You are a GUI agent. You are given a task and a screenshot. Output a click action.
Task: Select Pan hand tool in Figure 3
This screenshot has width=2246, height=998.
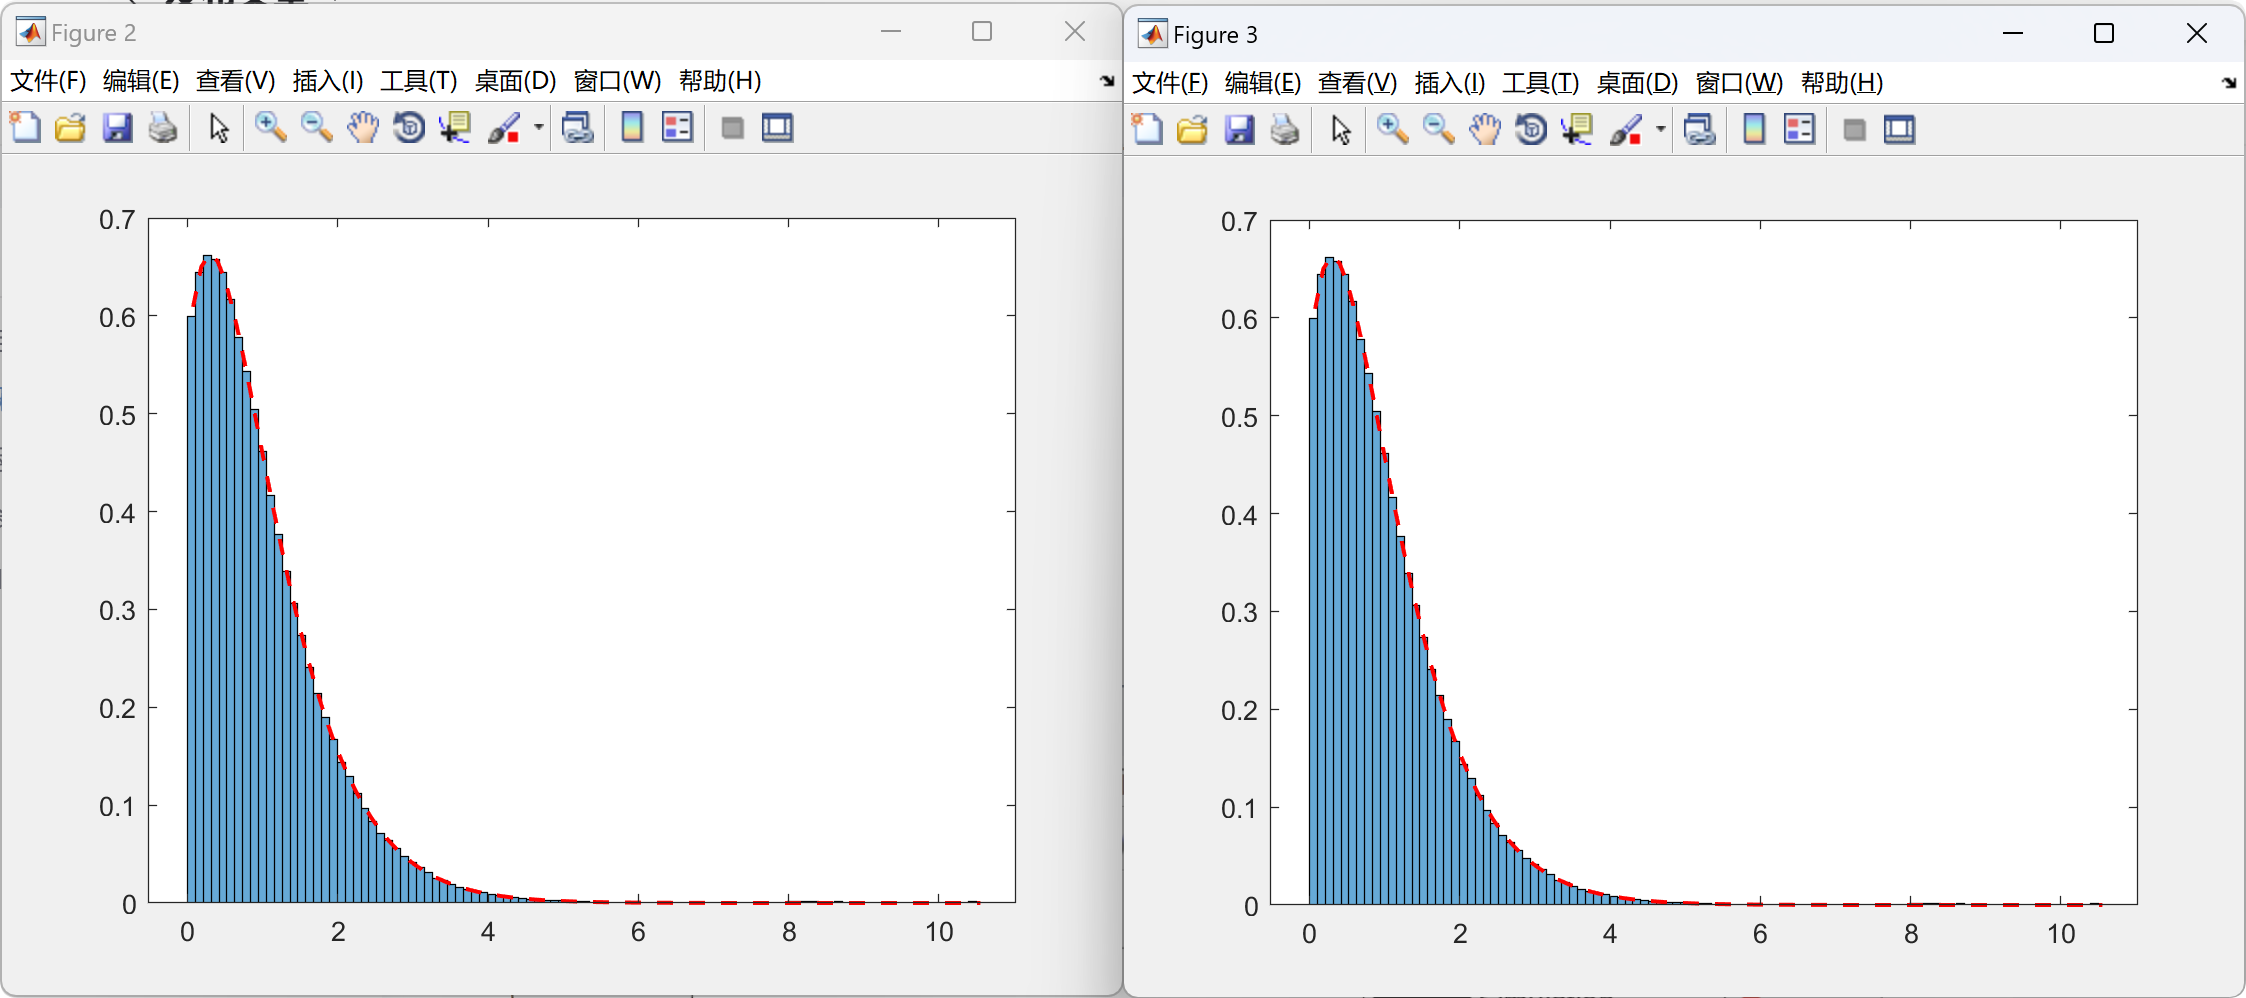(x=1485, y=130)
